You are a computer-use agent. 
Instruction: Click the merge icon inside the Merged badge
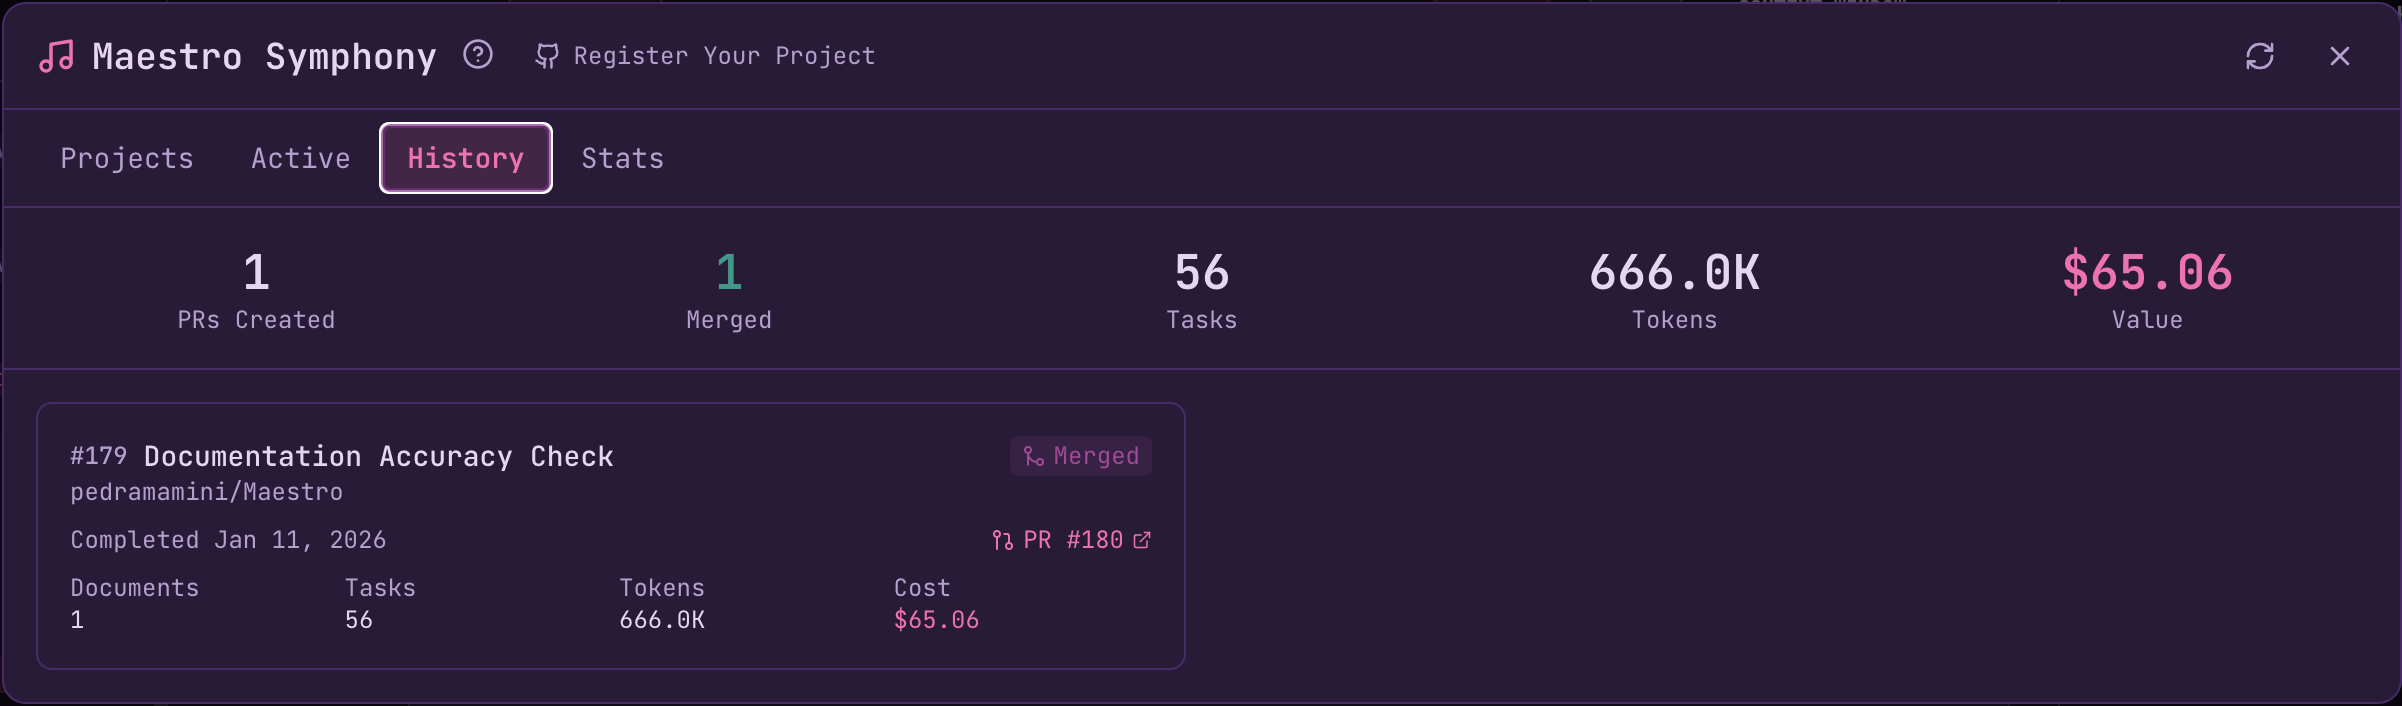tap(1032, 455)
